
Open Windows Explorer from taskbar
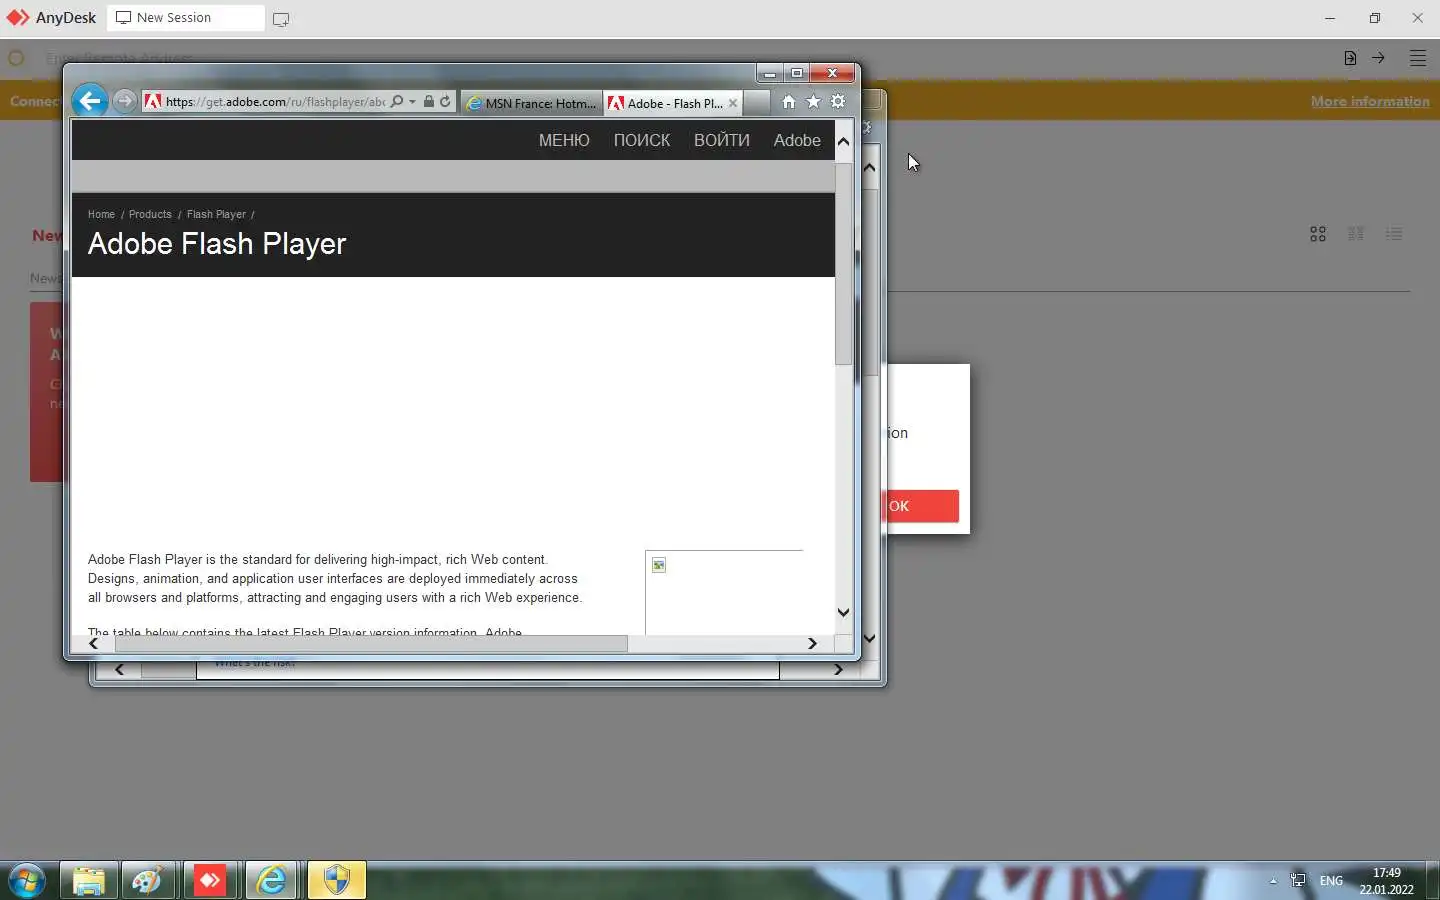coord(89,881)
